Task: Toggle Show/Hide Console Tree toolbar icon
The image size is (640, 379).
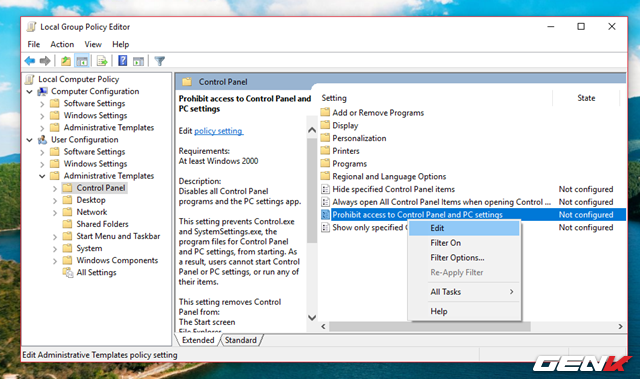Action: (x=82, y=61)
